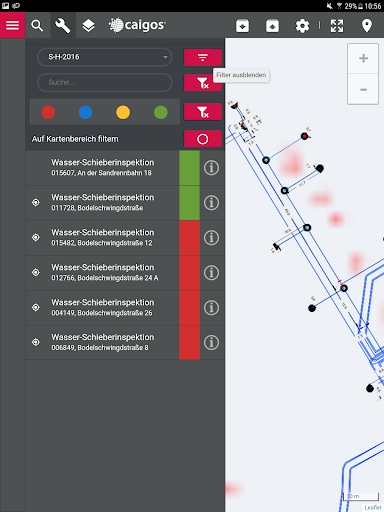
Task: Select the wrench tools tab
Action: coord(63,25)
